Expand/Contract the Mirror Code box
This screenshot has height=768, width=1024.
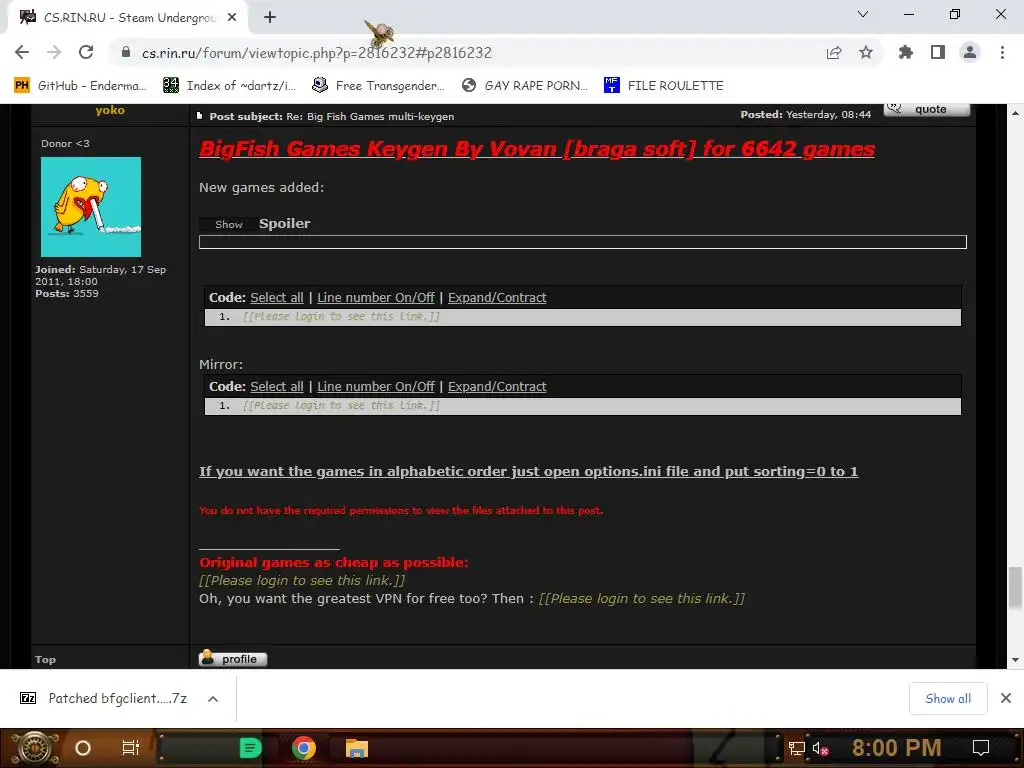[497, 386]
